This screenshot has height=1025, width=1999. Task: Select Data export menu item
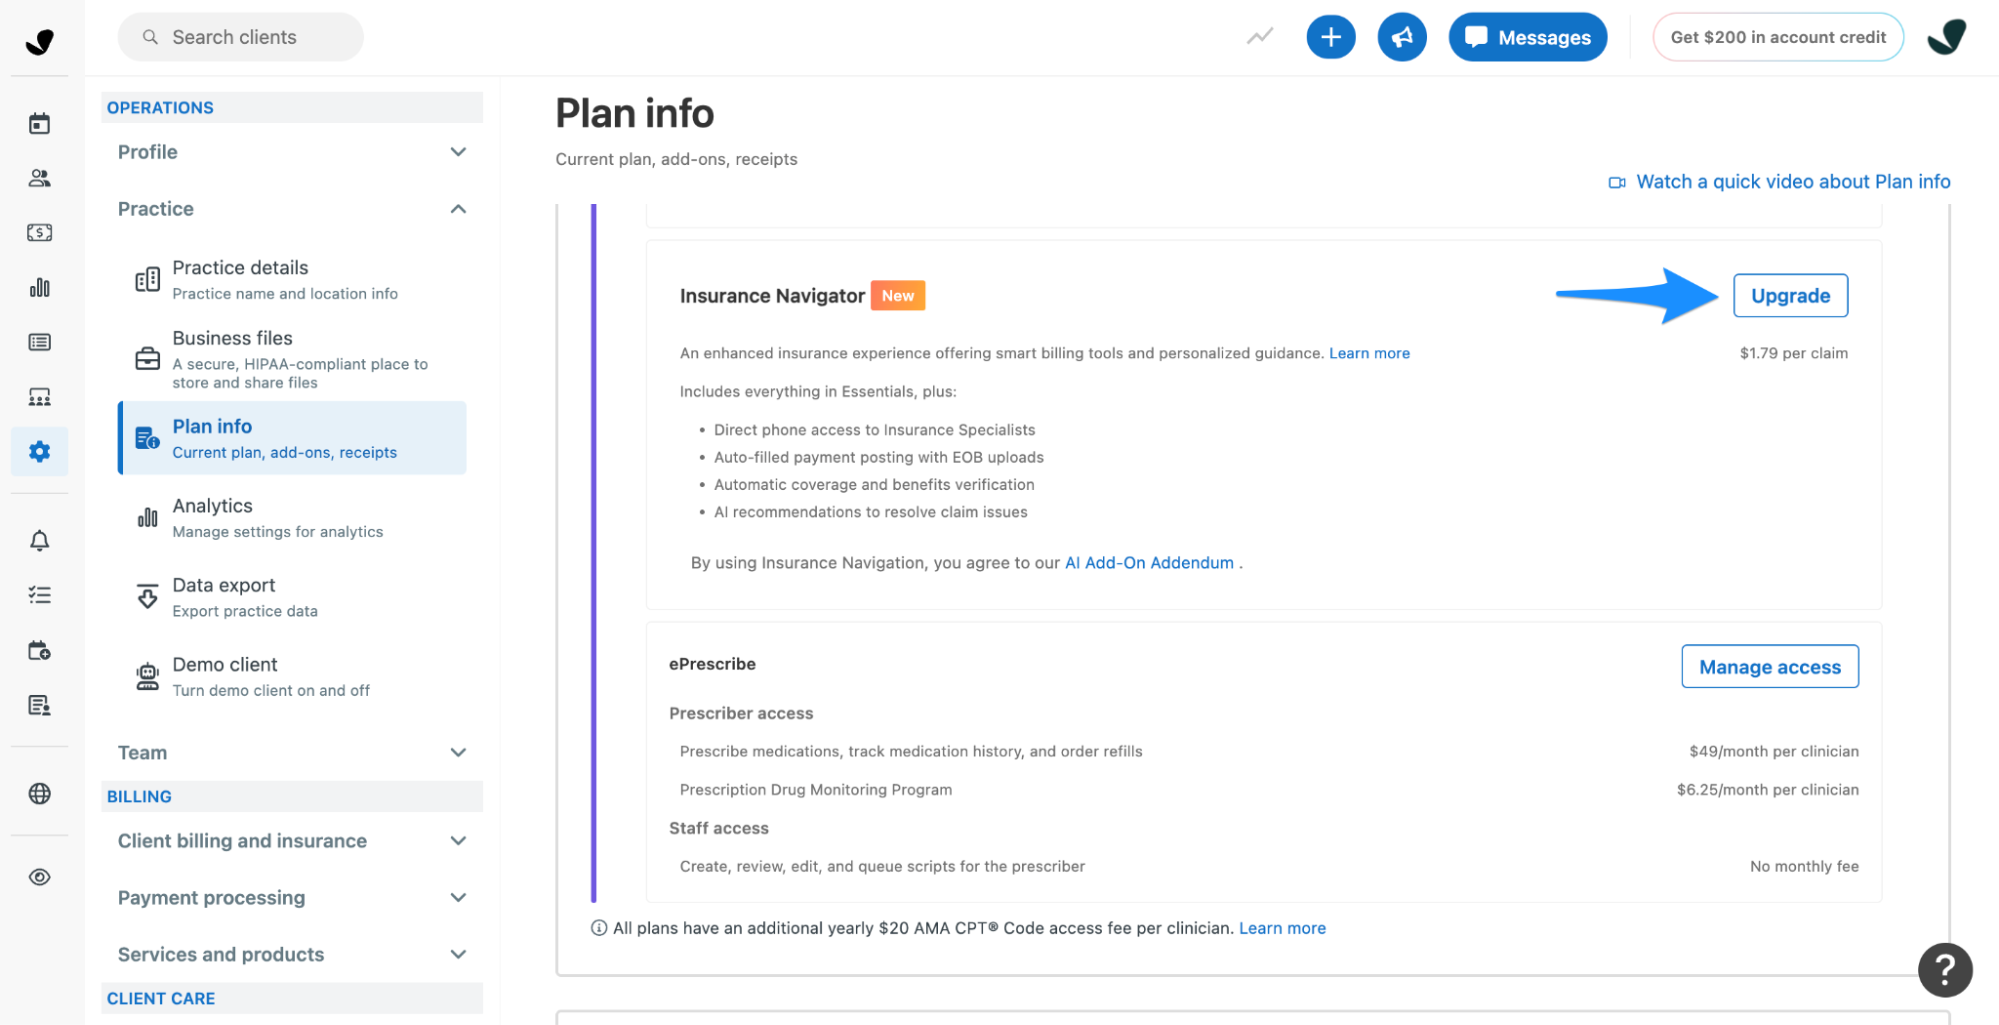[x=292, y=597]
